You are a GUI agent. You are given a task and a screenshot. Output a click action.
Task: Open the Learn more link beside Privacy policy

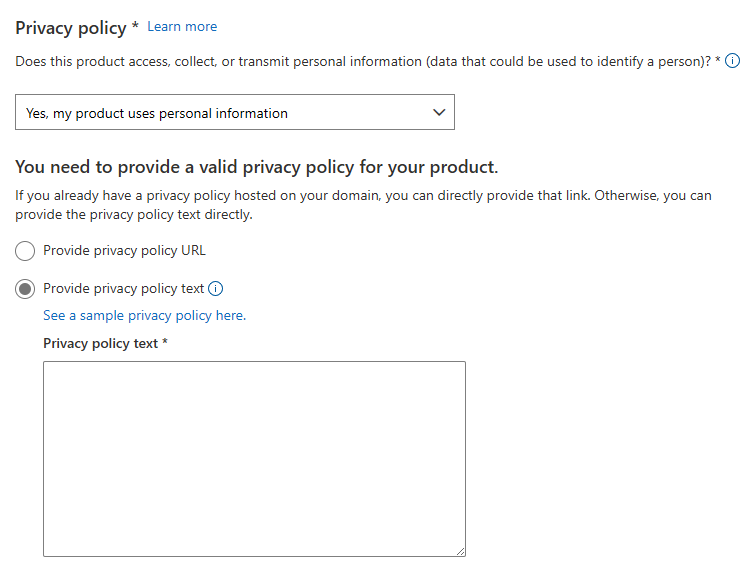pyautogui.click(x=182, y=27)
